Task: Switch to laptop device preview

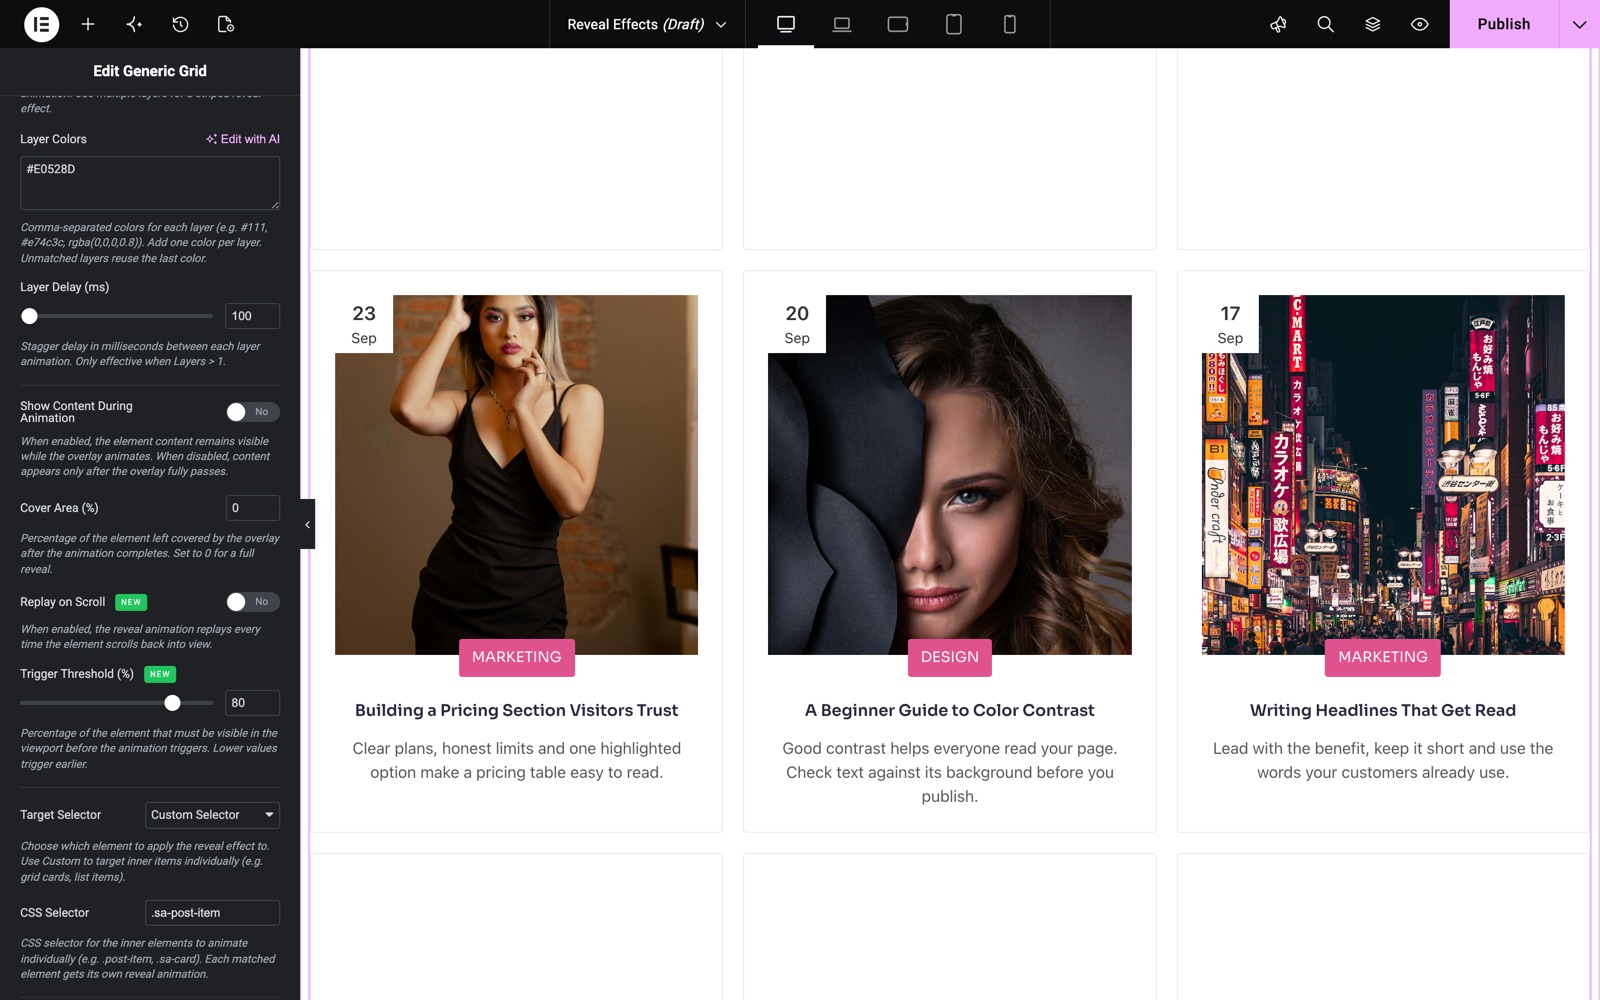Action: (842, 24)
